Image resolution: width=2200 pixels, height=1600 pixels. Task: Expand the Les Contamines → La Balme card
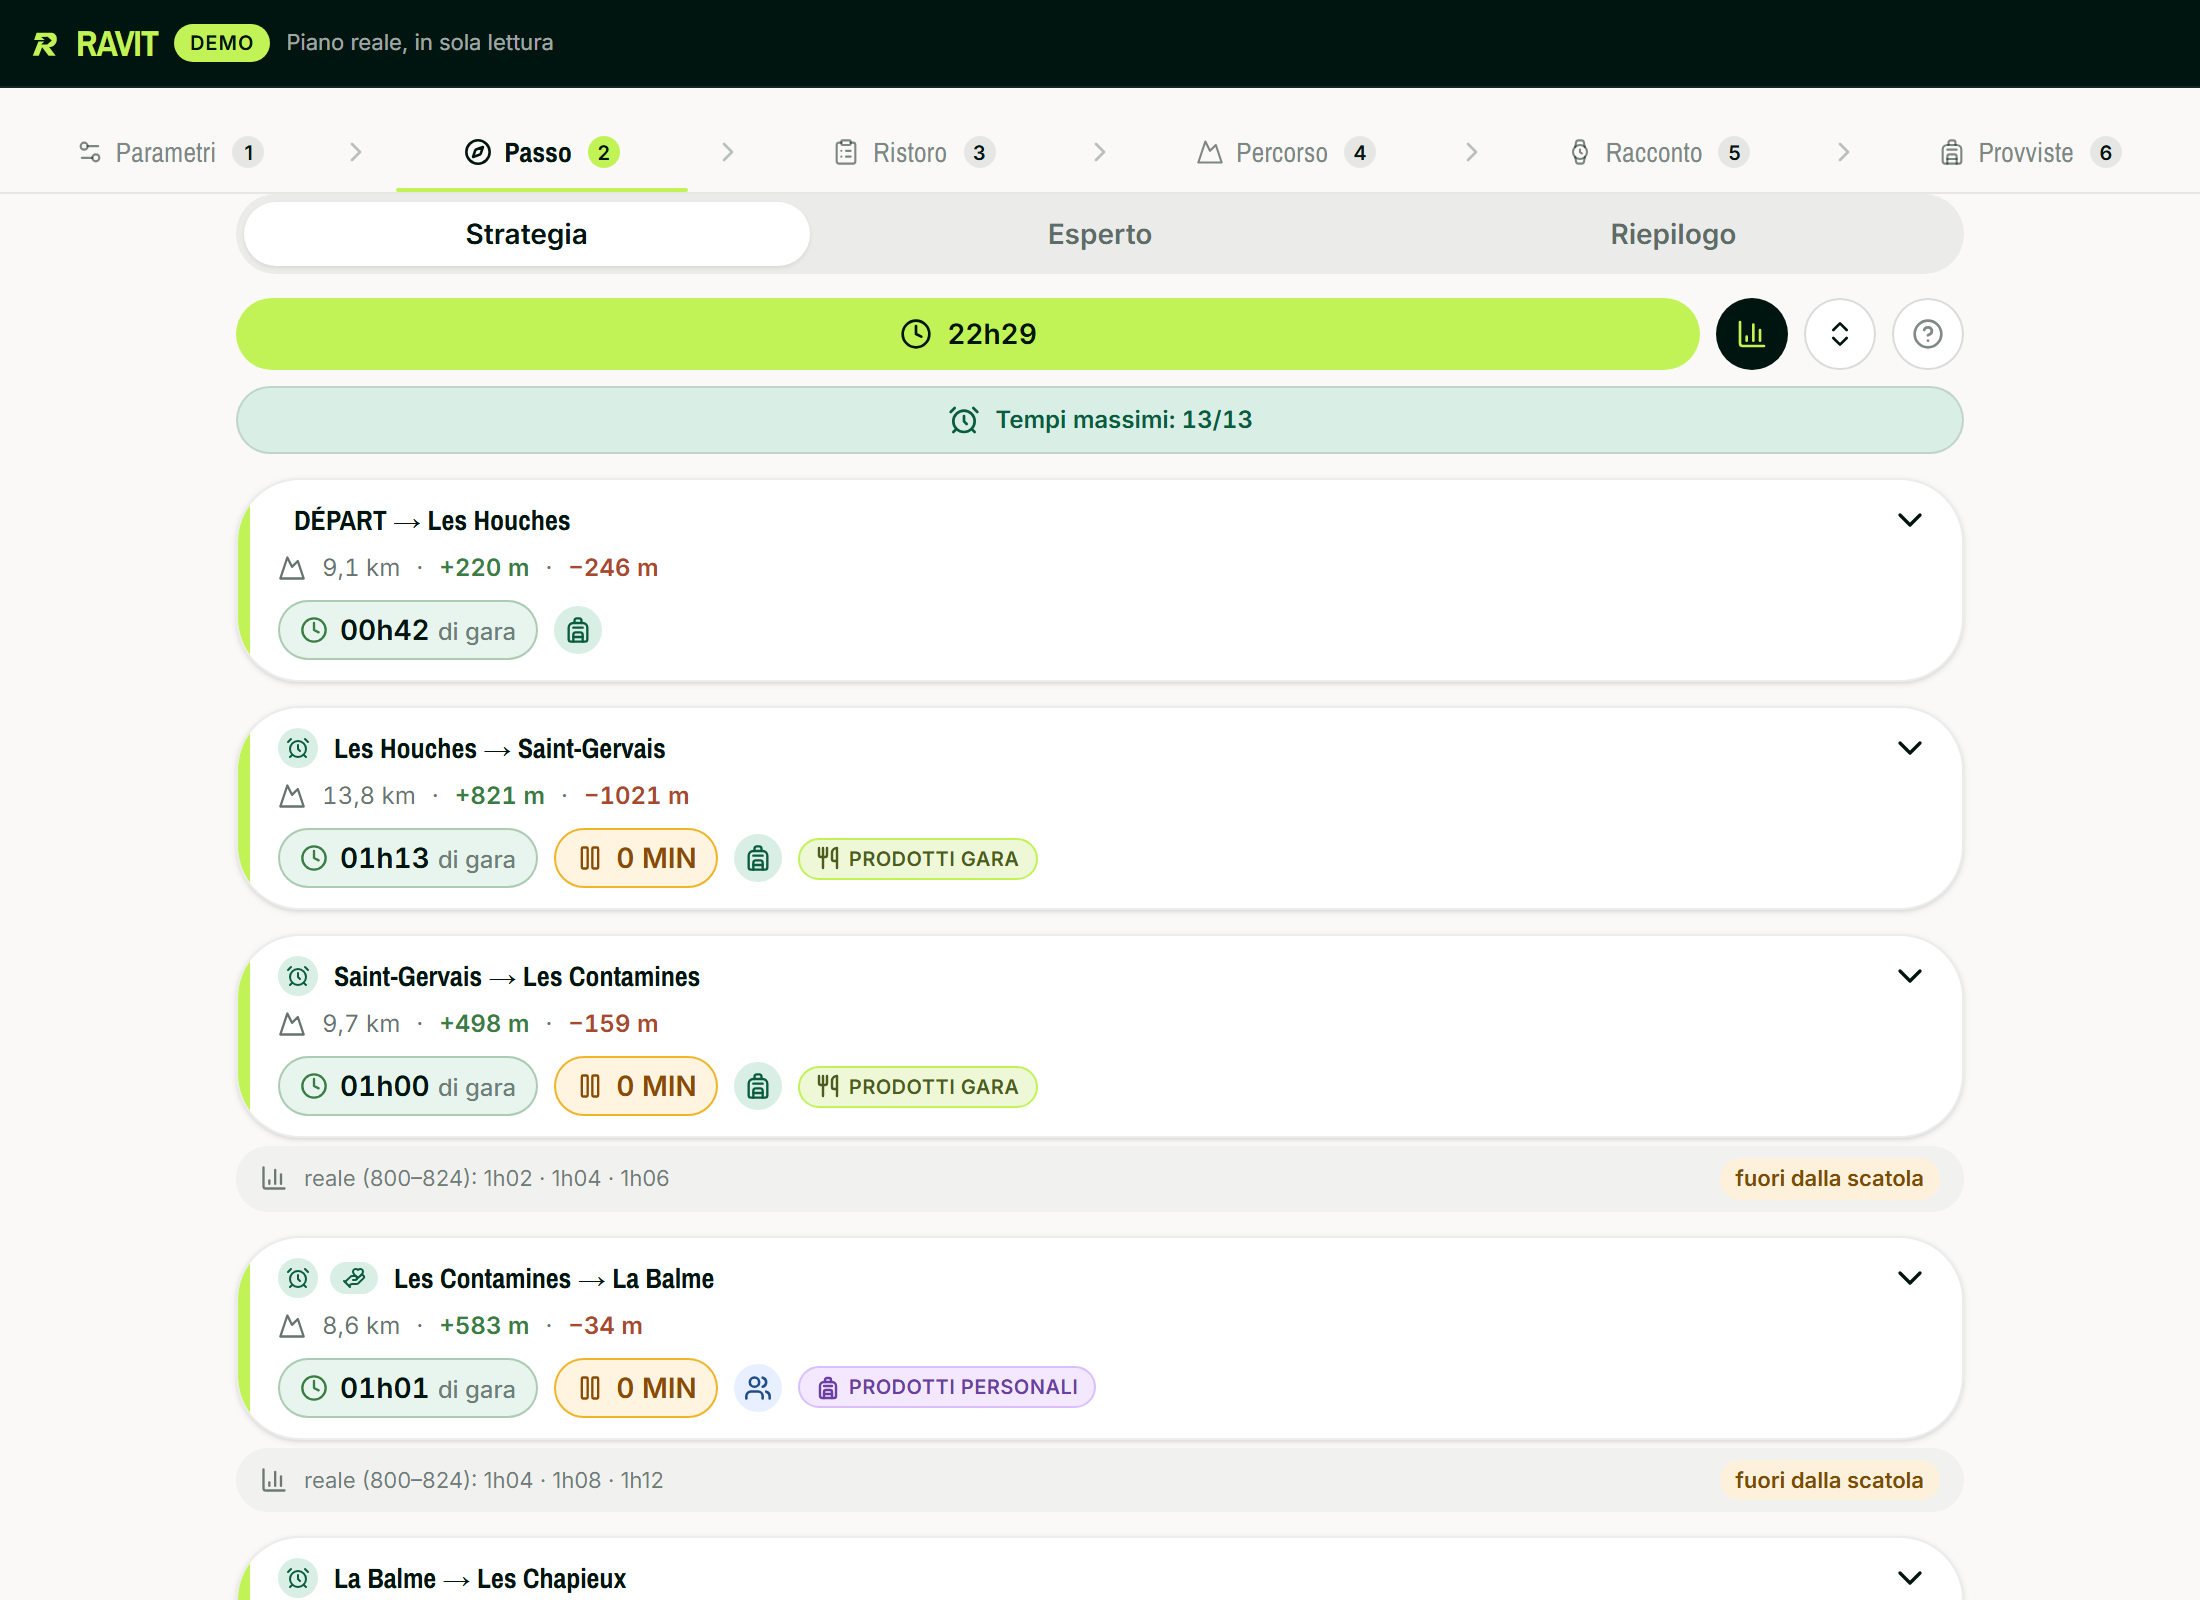coord(1909,1278)
